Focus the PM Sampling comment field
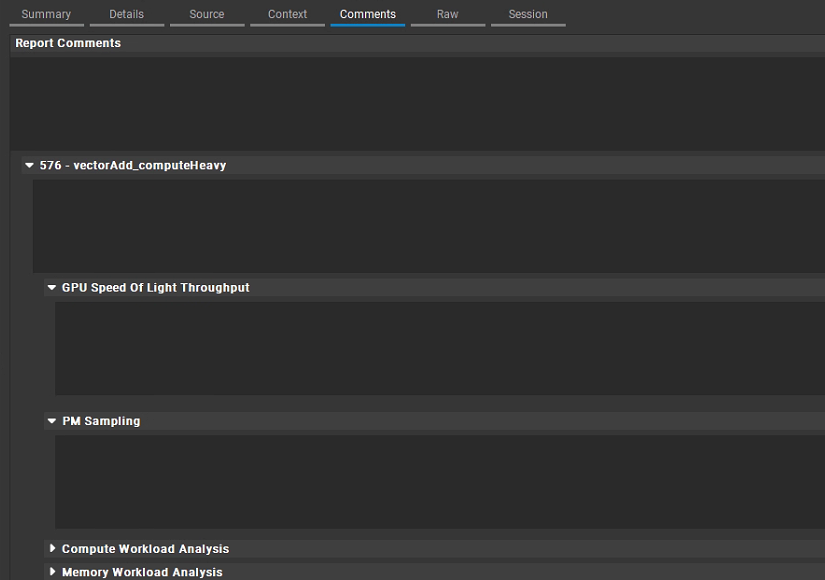This screenshot has width=825, height=580. point(438,482)
